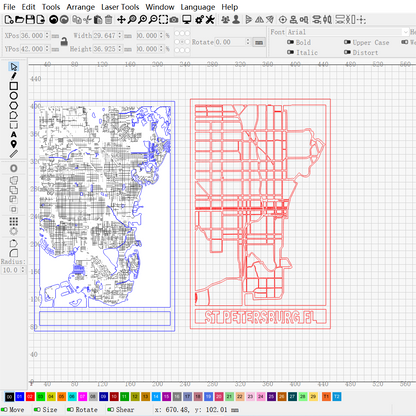Select the red ST PETERSBURG FL text
416x416 pixels.
click(x=260, y=317)
